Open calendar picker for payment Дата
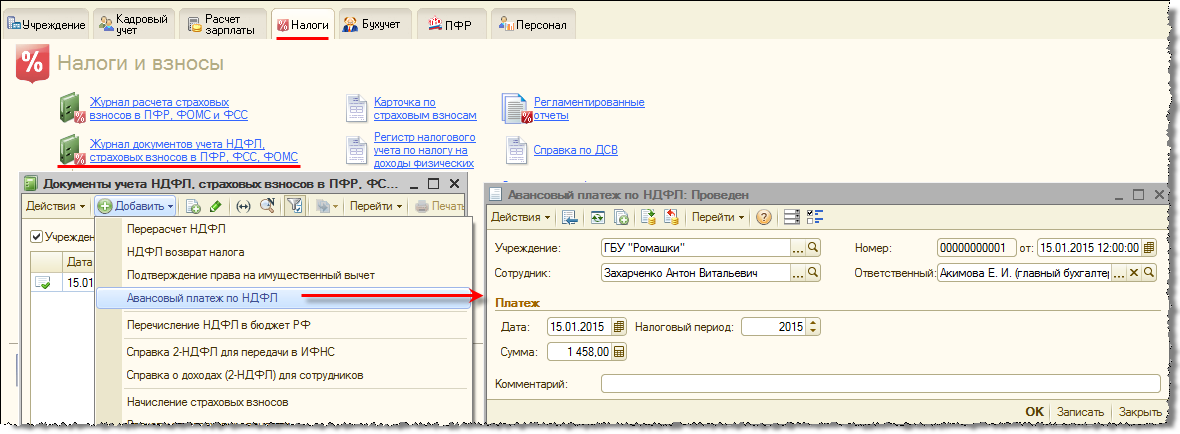Image resolution: width=1180 pixels, height=434 pixels. (619, 327)
